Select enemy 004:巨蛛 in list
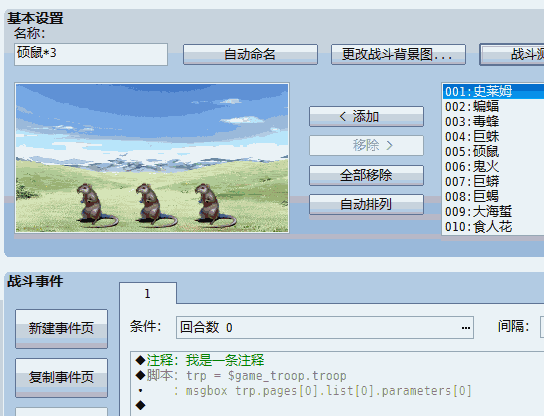 (493, 136)
